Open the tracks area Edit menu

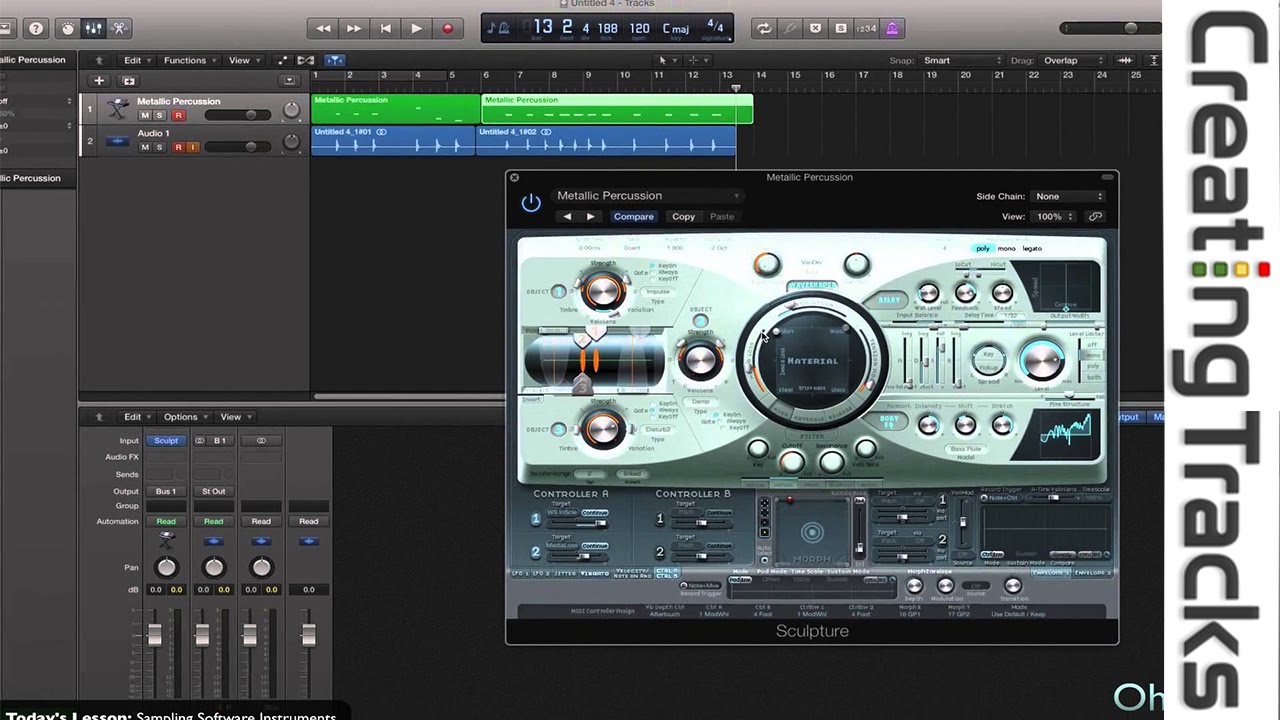coord(136,61)
